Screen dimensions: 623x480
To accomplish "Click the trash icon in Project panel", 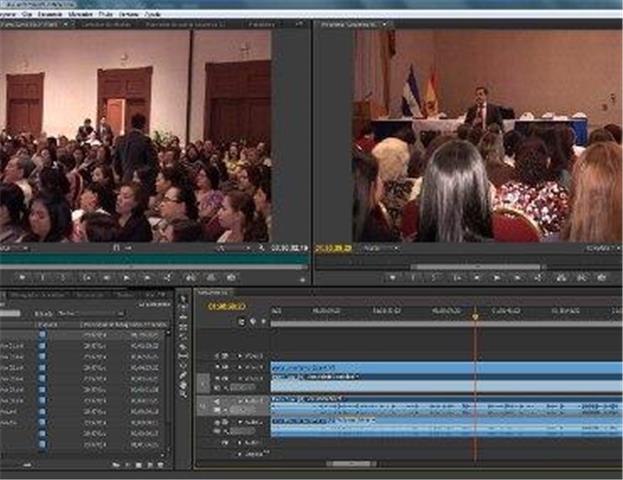I will coord(162,465).
